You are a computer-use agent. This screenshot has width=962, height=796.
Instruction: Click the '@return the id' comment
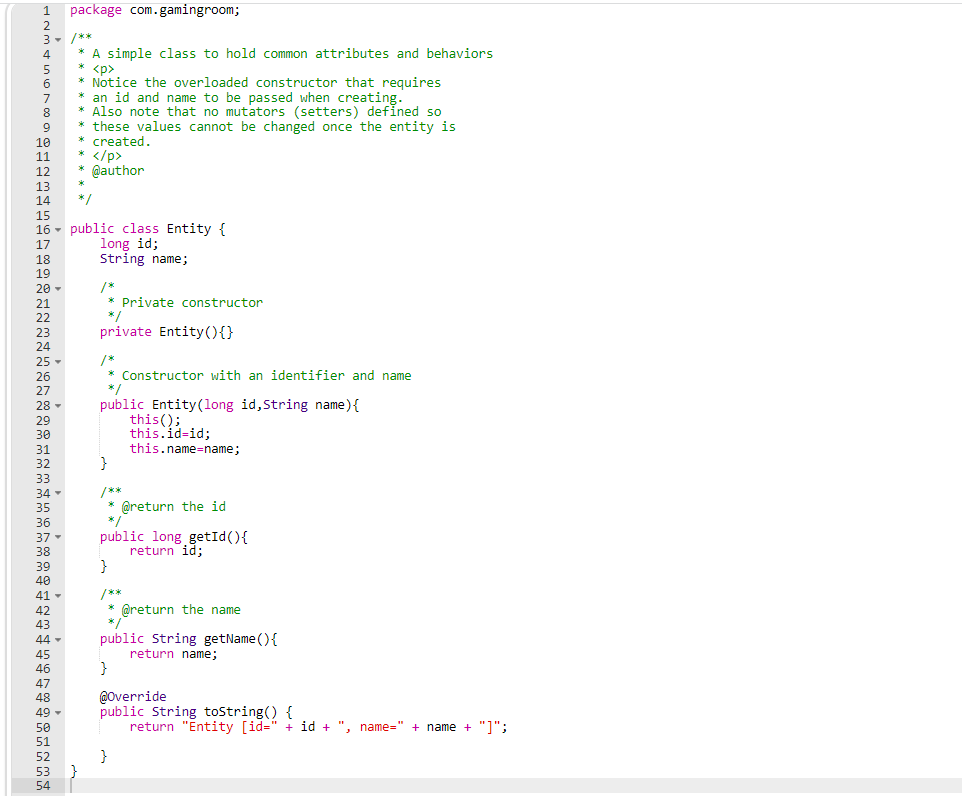[174, 507]
